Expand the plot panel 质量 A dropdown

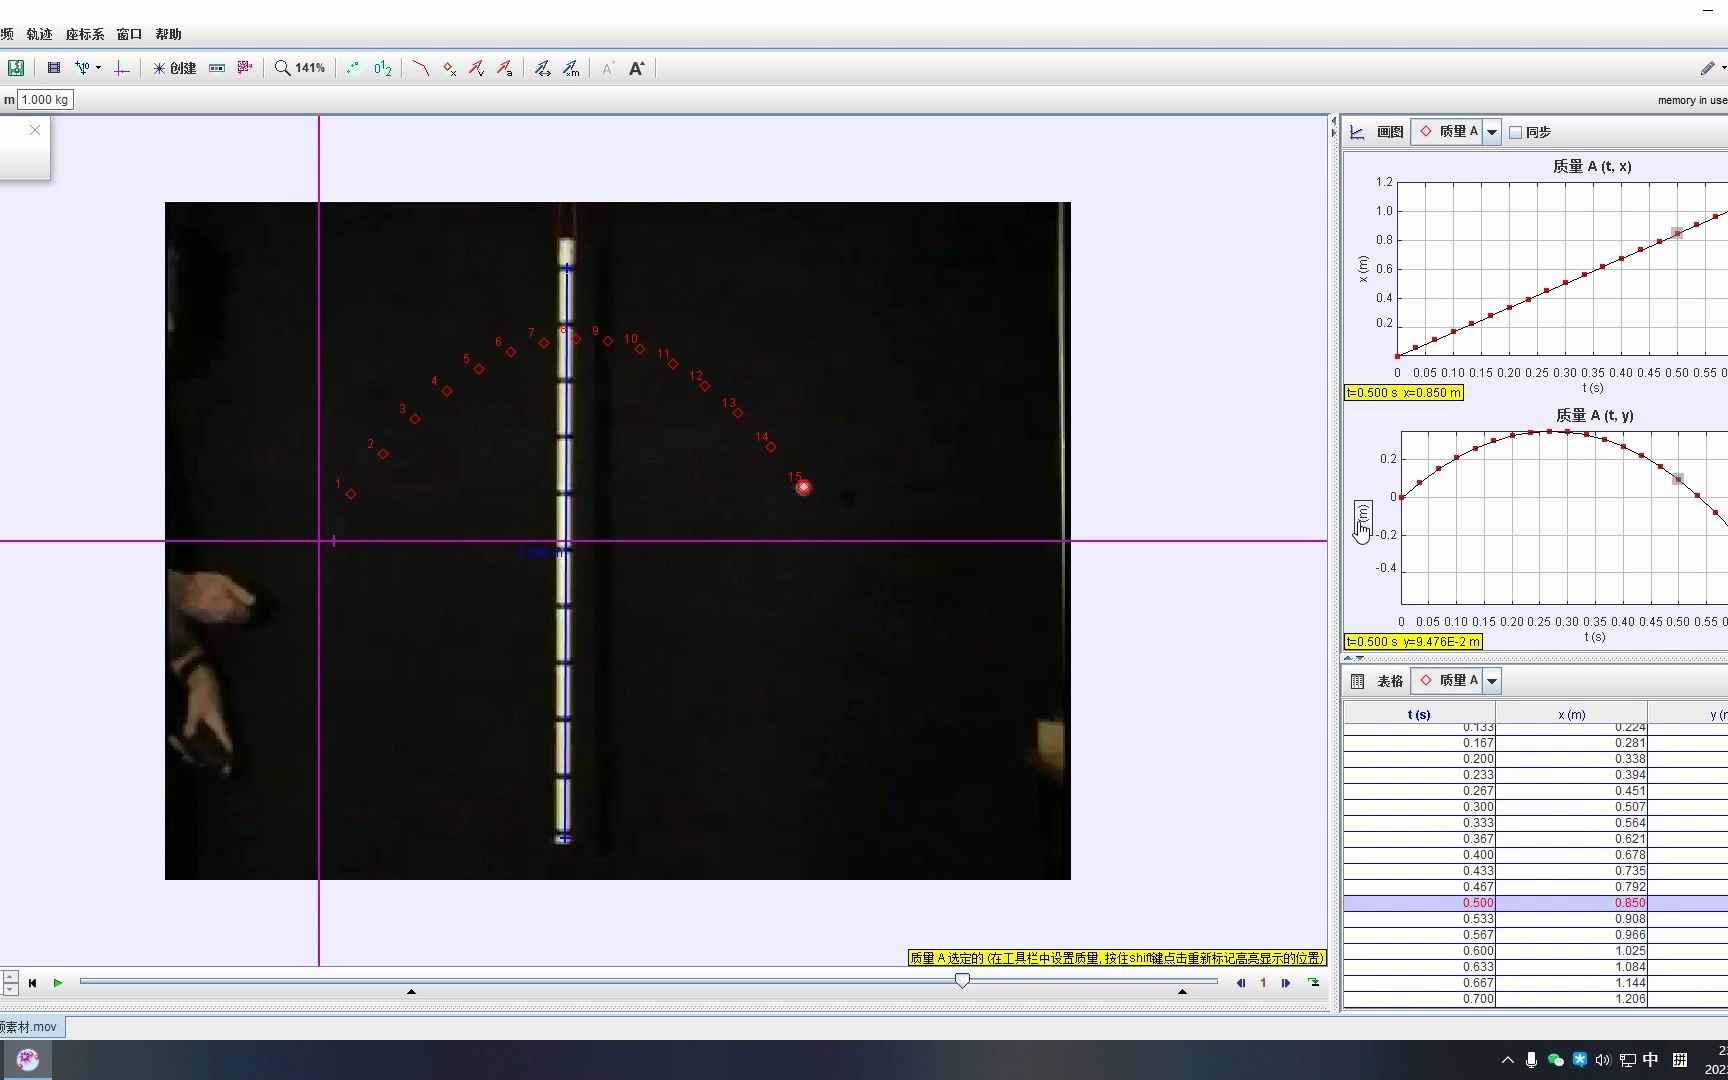tap(1491, 132)
